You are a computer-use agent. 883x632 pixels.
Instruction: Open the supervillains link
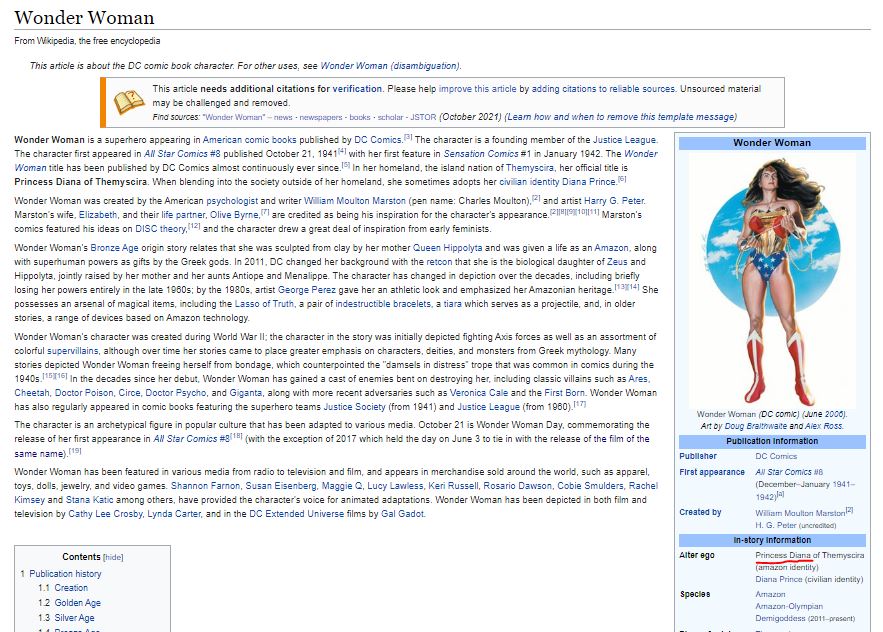coord(73,351)
